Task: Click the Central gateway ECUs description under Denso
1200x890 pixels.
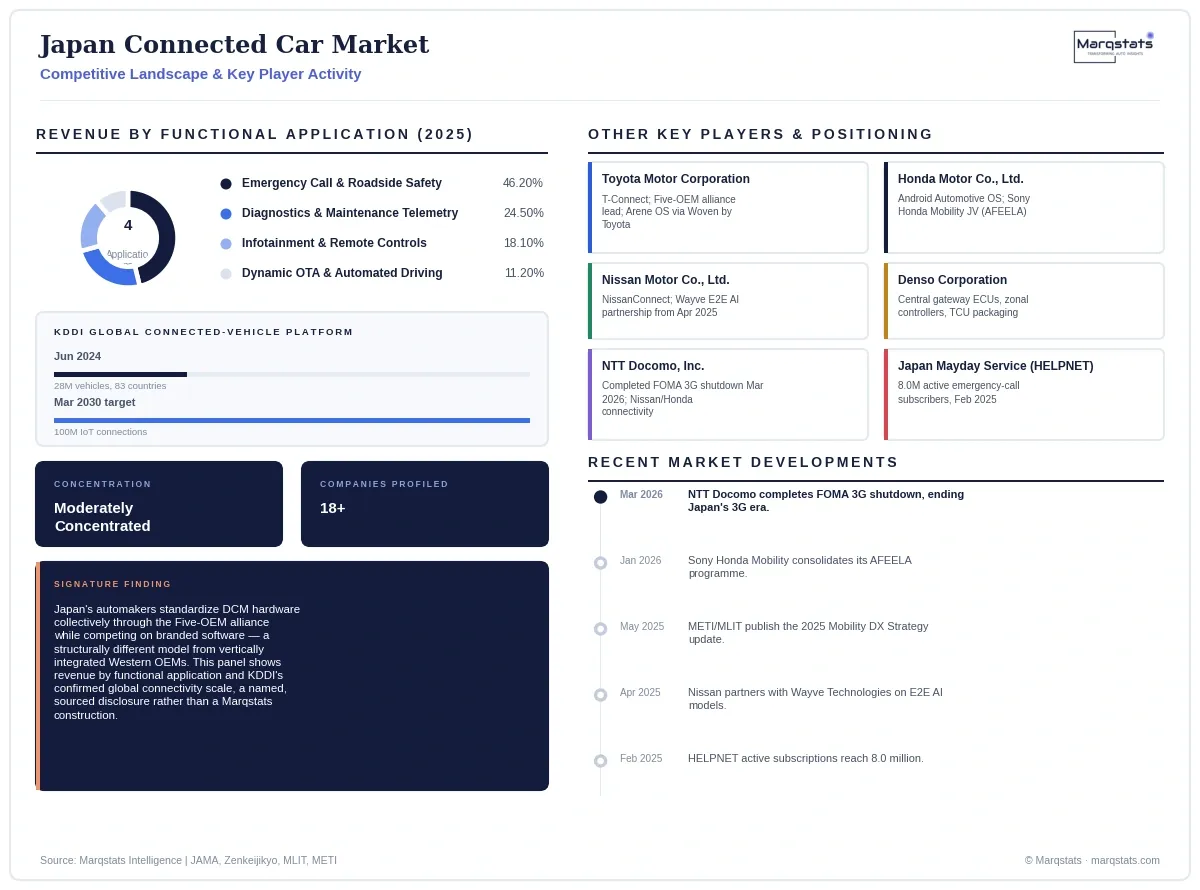Action: click(963, 306)
